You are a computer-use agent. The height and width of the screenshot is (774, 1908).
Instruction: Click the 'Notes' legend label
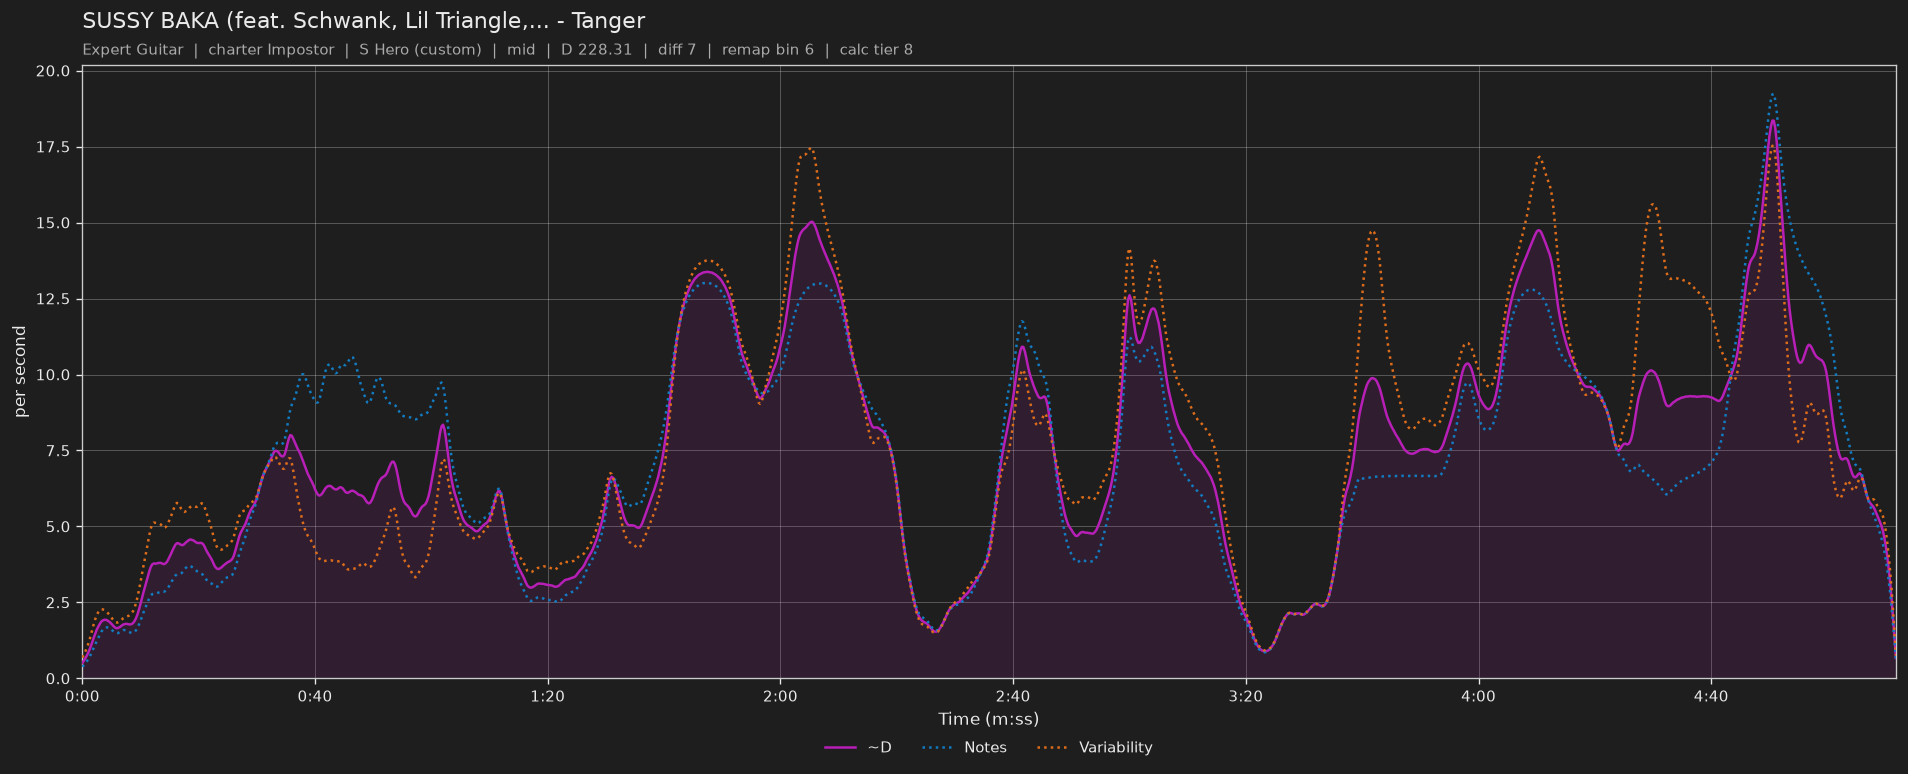985,747
